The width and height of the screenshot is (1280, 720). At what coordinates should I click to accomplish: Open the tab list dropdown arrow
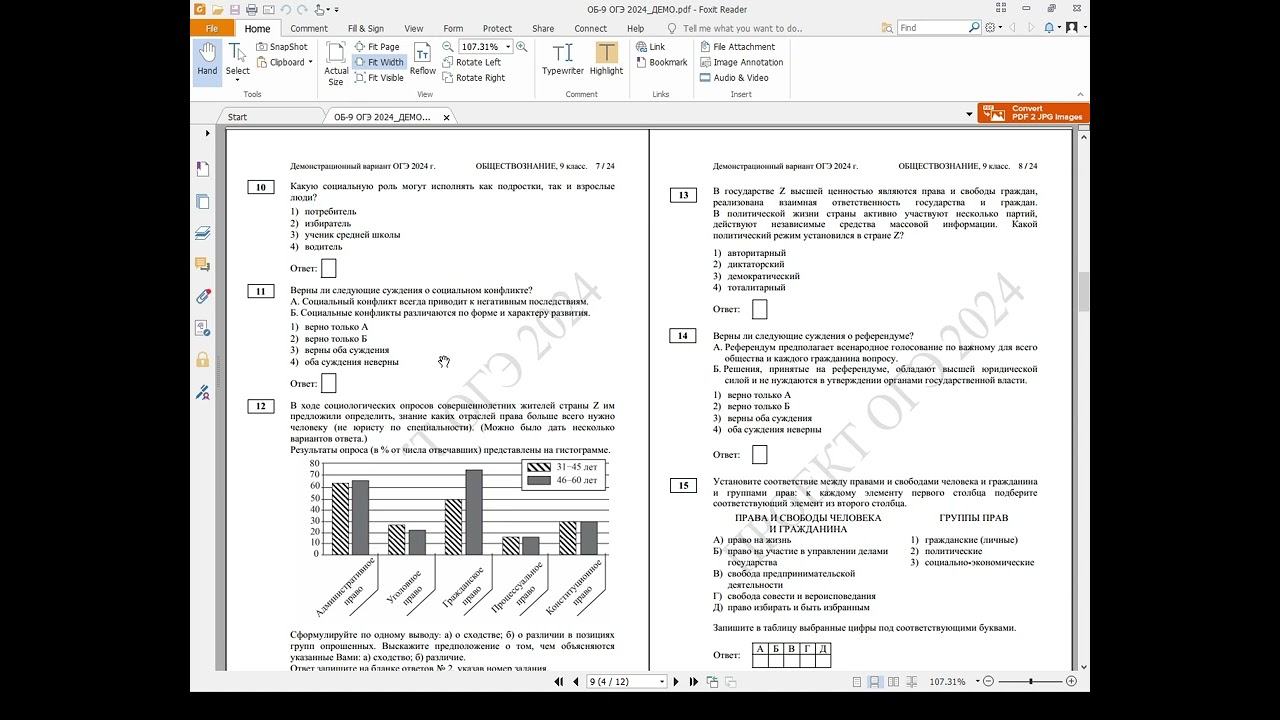[x=969, y=115]
